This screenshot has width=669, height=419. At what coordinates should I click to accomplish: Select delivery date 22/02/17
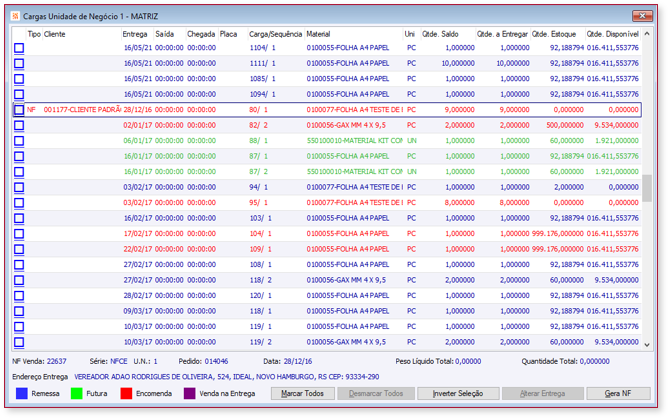click(x=137, y=249)
